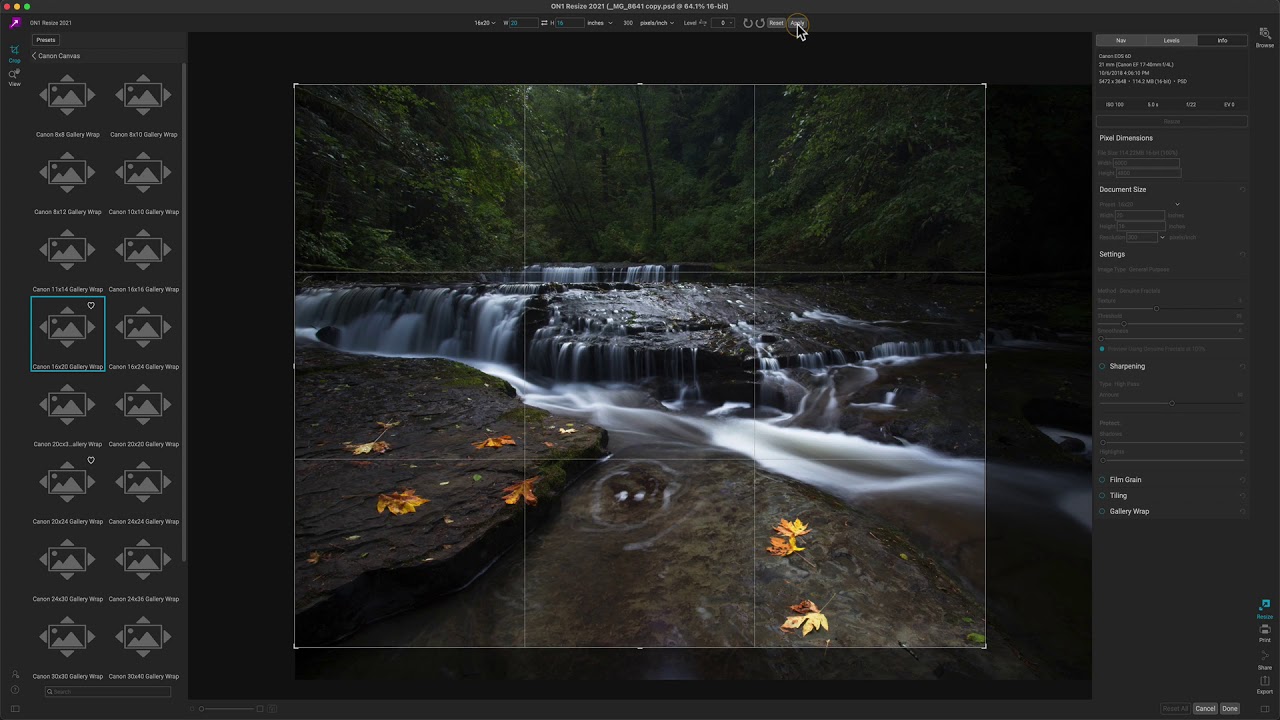The image size is (1280, 720).
Task: Switch to the Nav tab
Action: 1121,40
